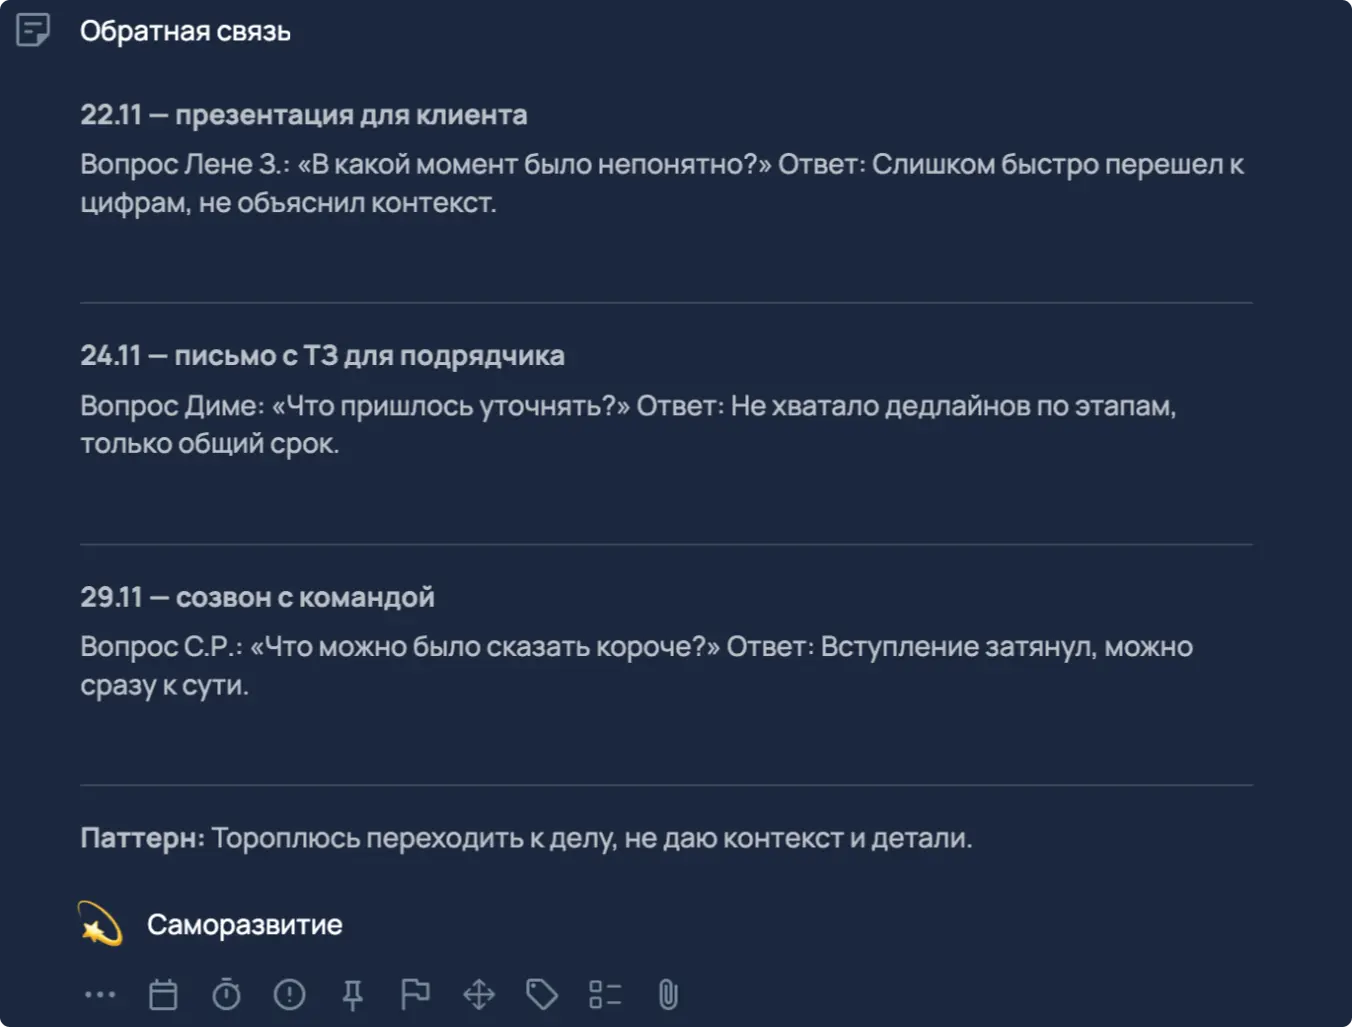Screen dimensions: 1352x1027
Task: Select the heading 22.11 — презентация для клиента
Action: pyautogui.click(x=304, y=114)
